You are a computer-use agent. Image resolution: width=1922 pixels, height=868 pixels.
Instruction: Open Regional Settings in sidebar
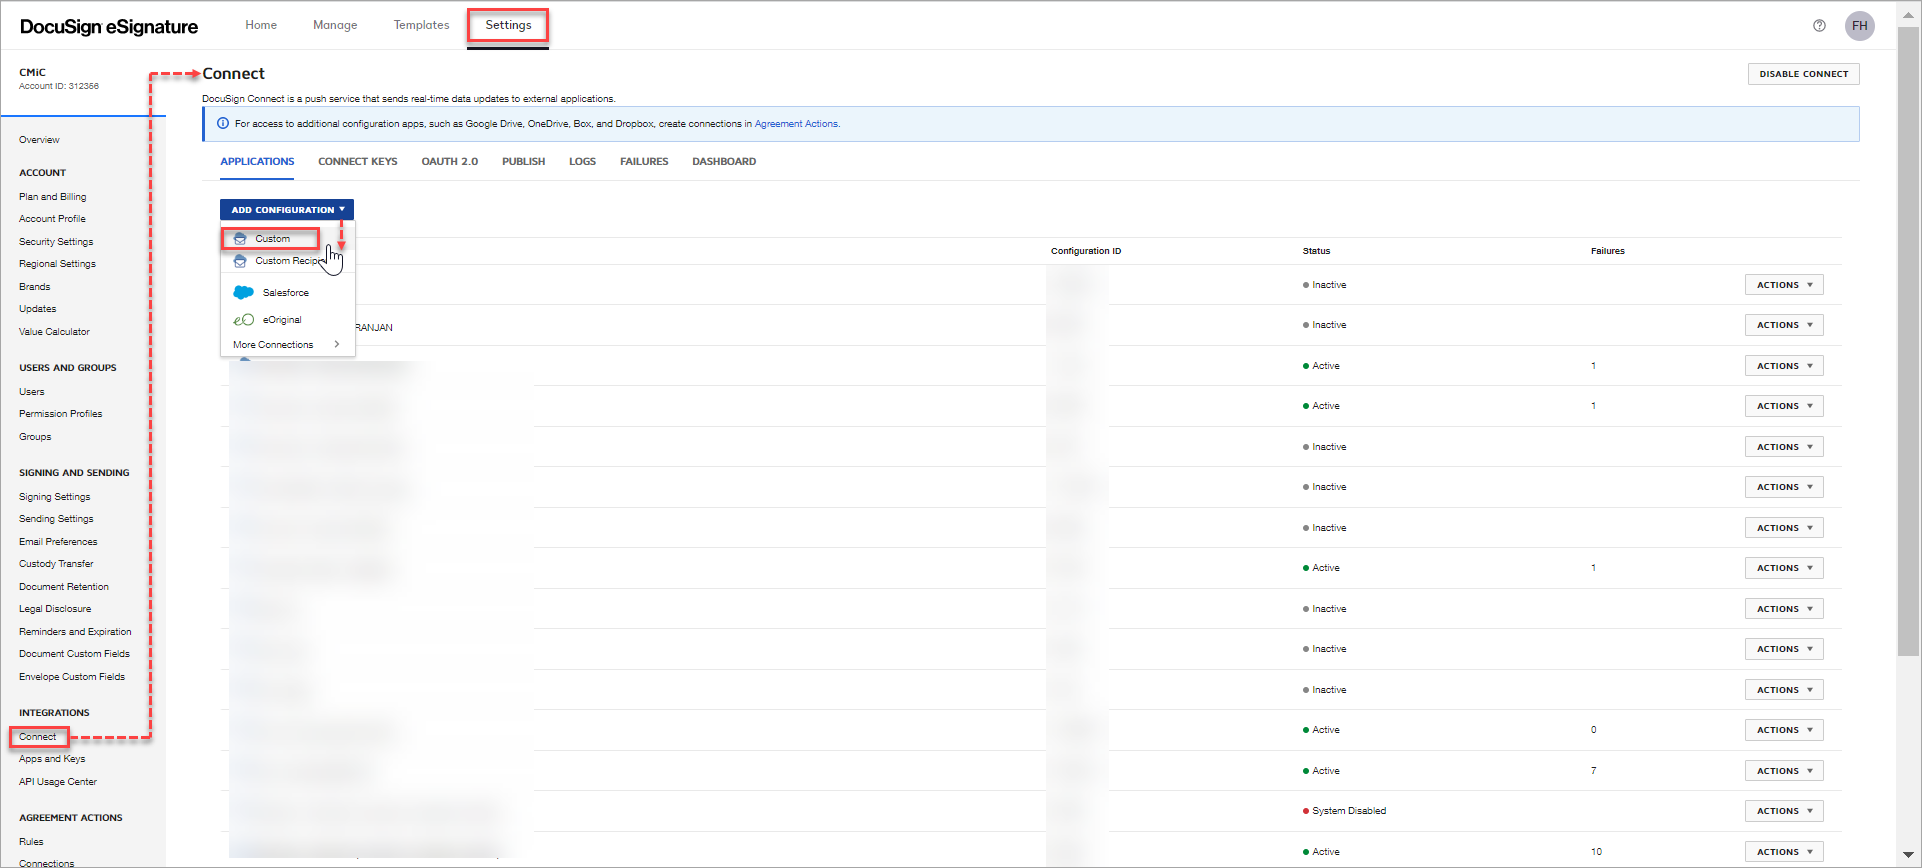(x=57, y=264)
